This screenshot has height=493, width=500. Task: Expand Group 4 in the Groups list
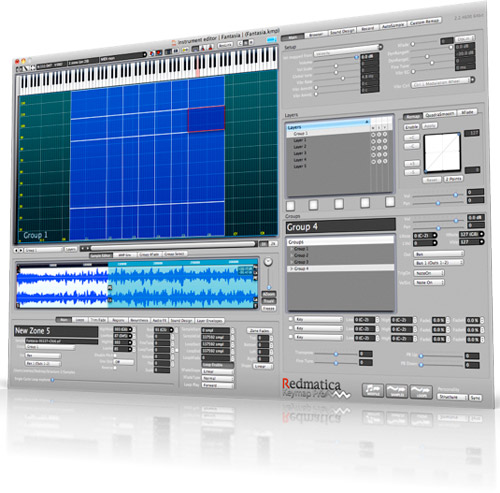tap(292, 268)
